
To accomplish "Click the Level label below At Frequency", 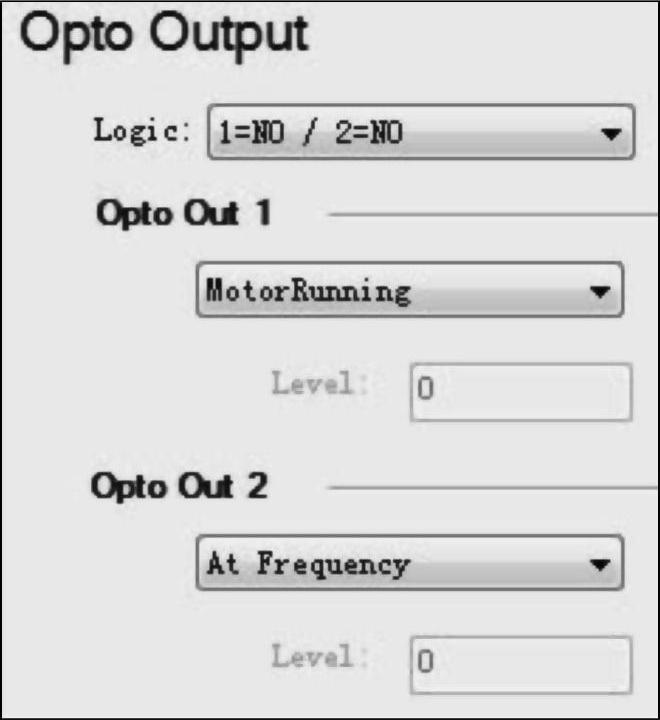I will click(312, 657).
